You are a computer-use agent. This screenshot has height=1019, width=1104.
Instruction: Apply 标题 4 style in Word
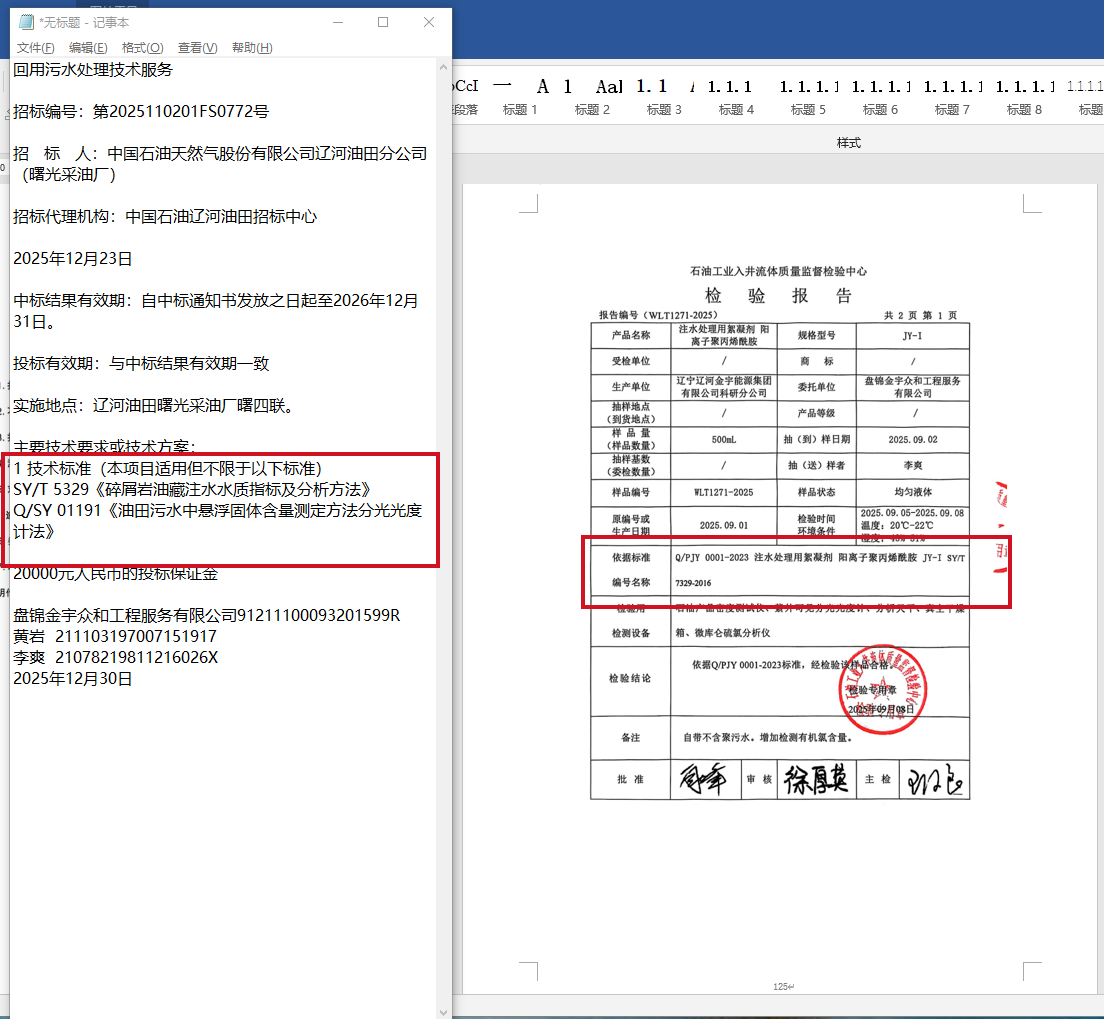click(x=736, y=97)
